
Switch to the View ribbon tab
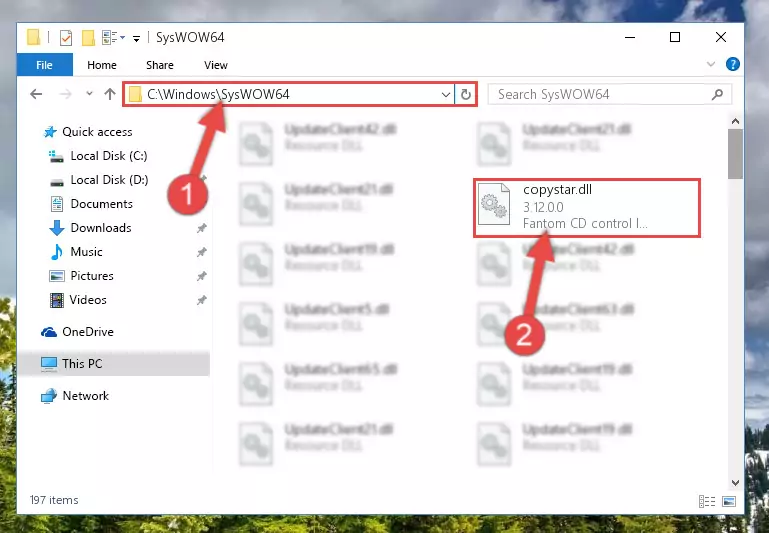215,65
